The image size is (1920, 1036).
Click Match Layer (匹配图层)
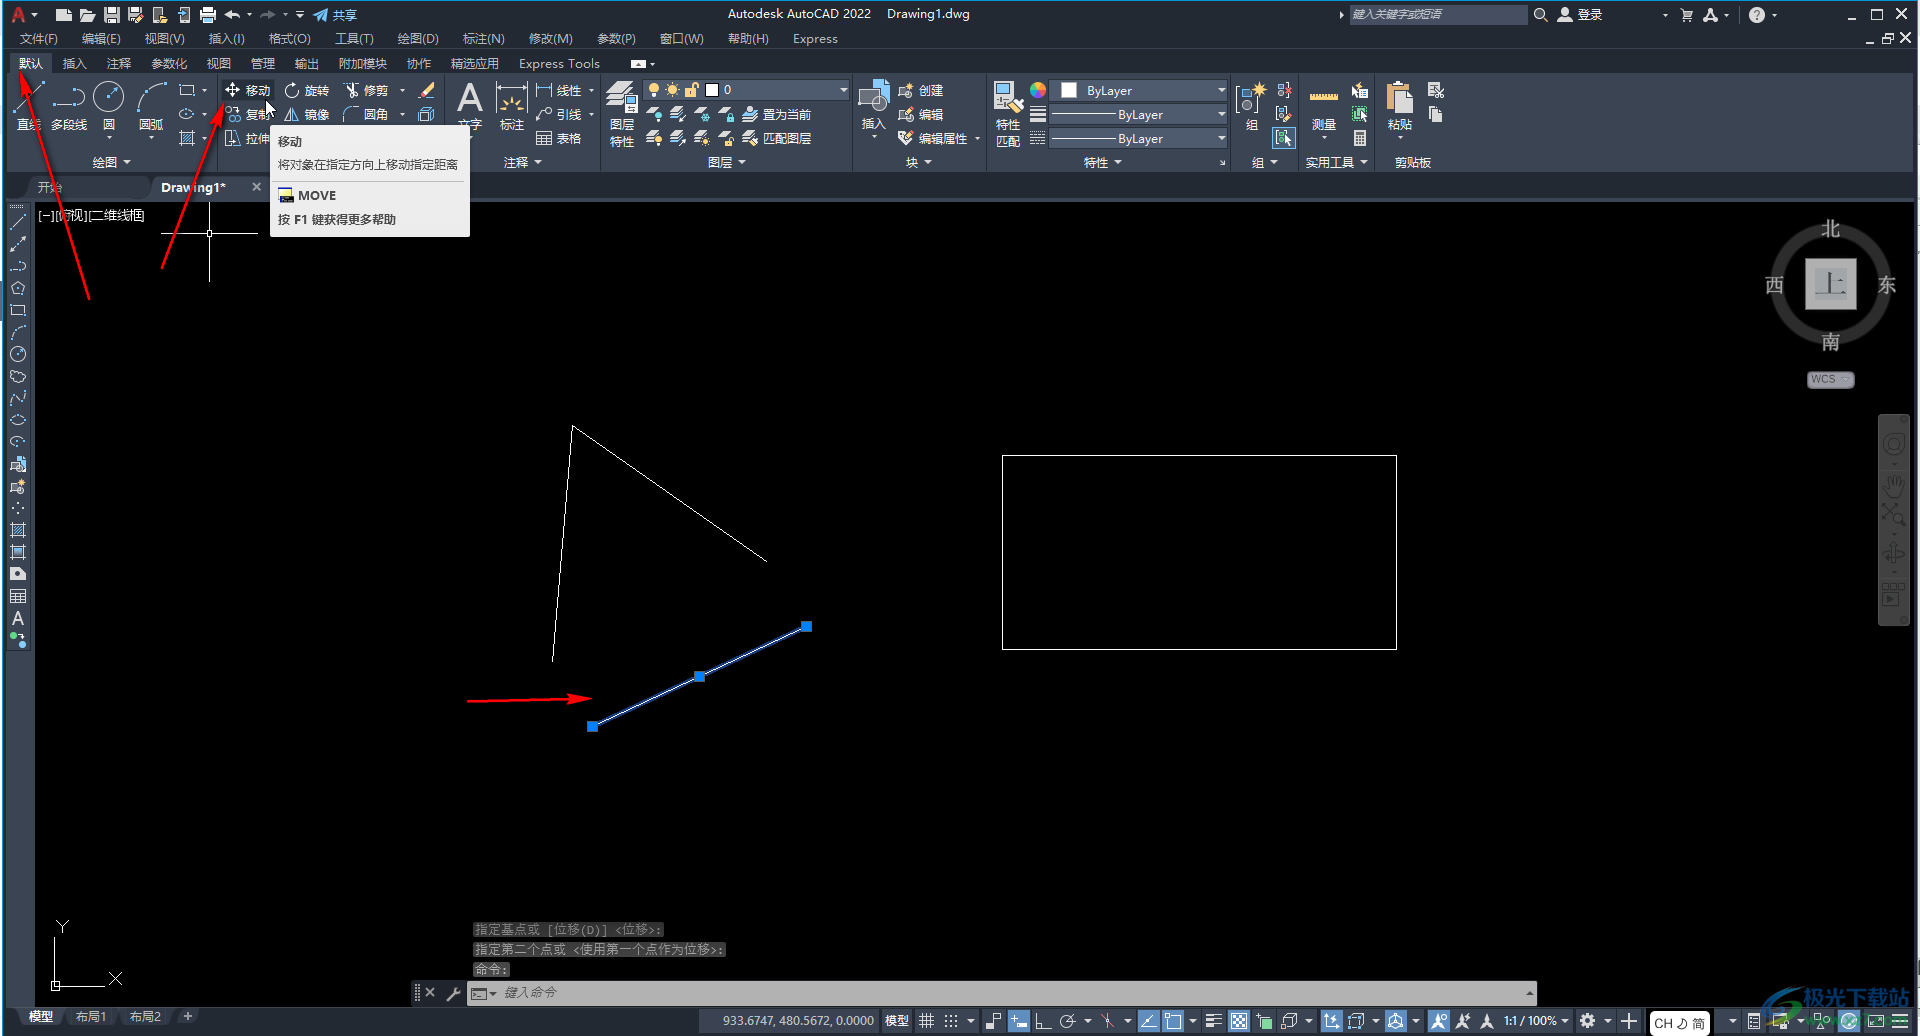(x=777, y=138)
